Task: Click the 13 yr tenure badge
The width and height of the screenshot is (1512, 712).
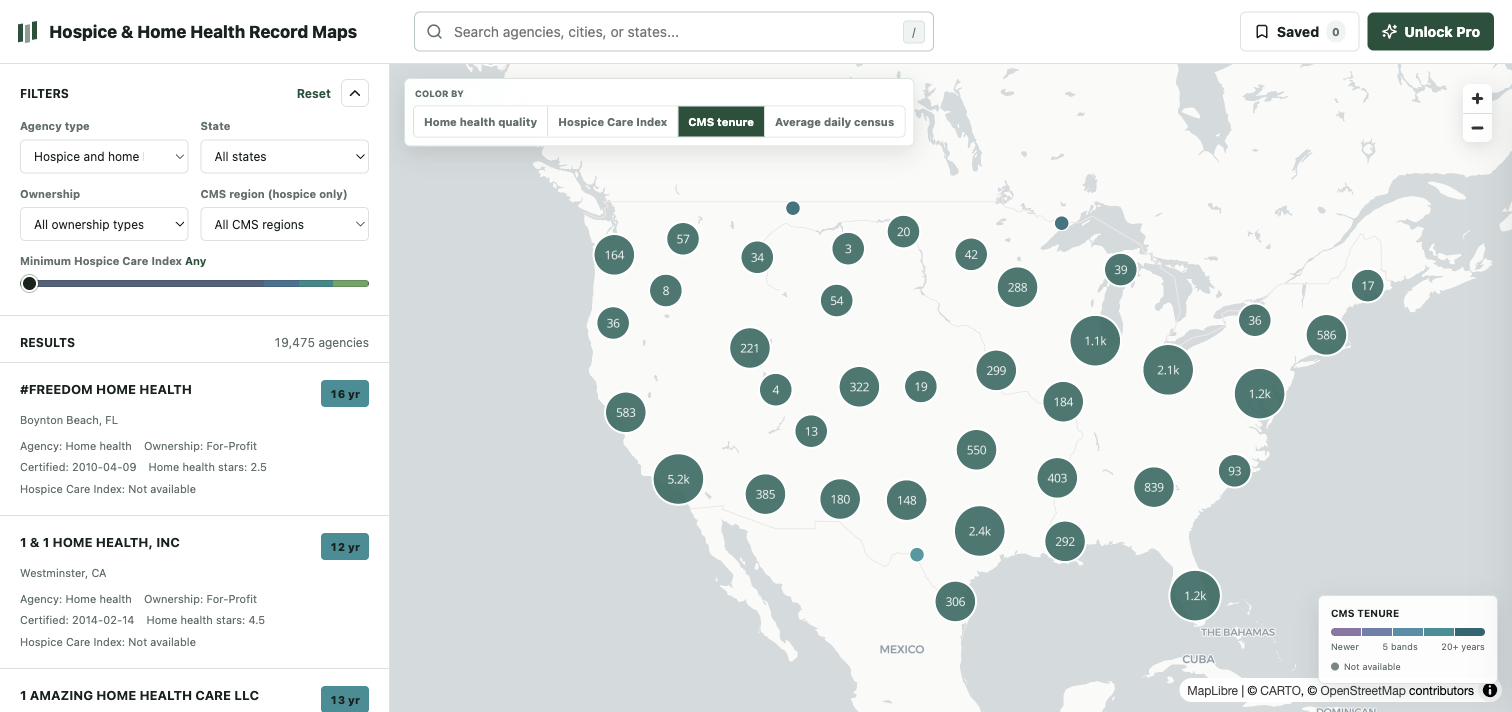Action: [x=345, y=699]
